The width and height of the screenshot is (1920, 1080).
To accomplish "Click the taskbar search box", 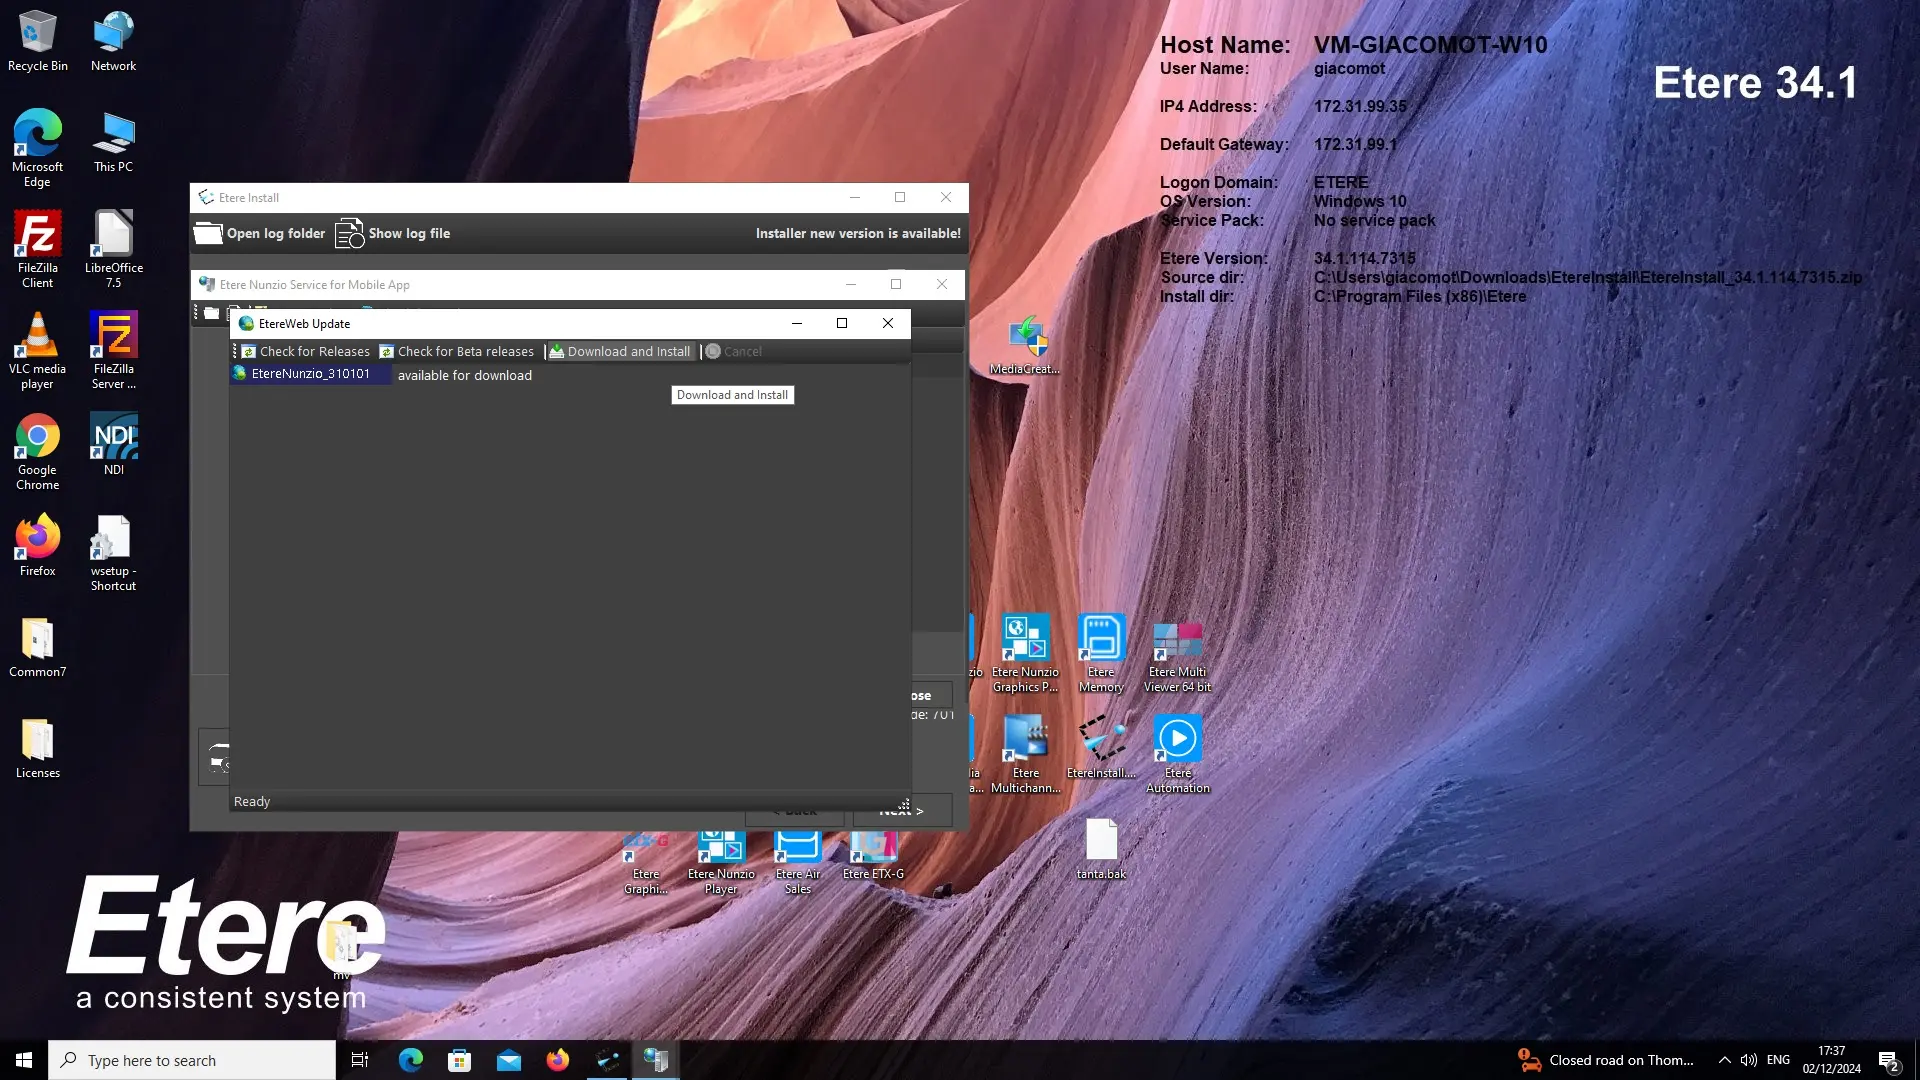I will (192, 1060).
